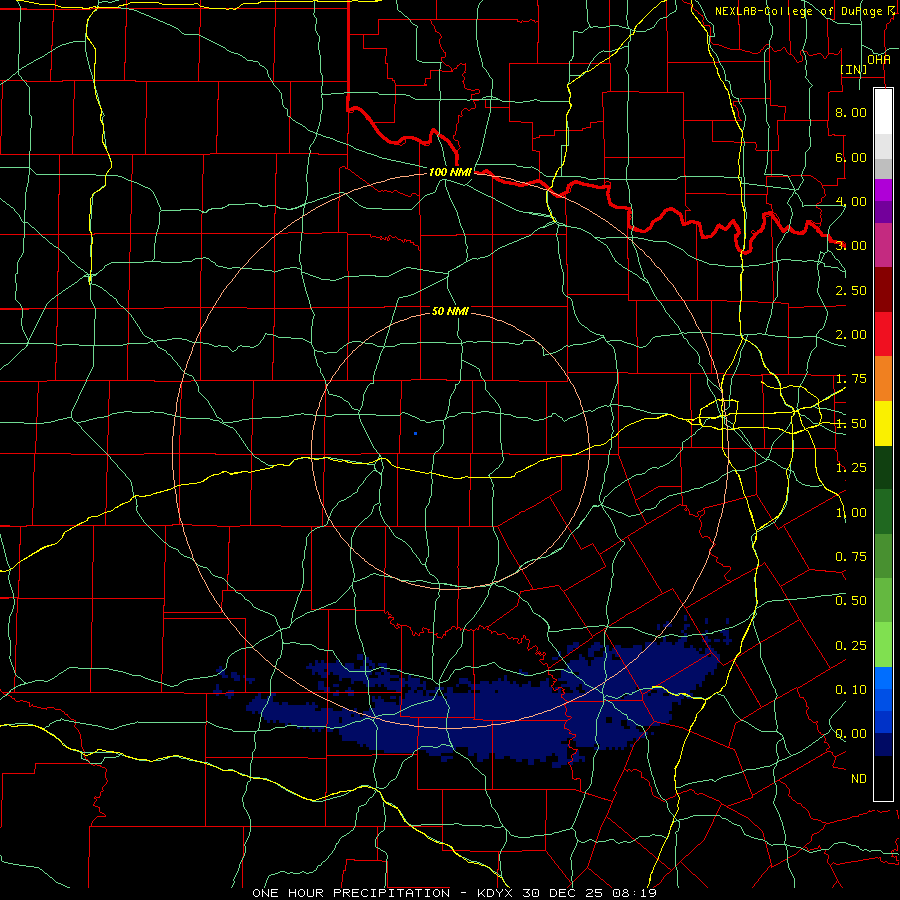Click the 1.50 legend value
Image resolution: width=900 pixels, height=900 pixels.
pyautogui.click(x=851, y=424)
